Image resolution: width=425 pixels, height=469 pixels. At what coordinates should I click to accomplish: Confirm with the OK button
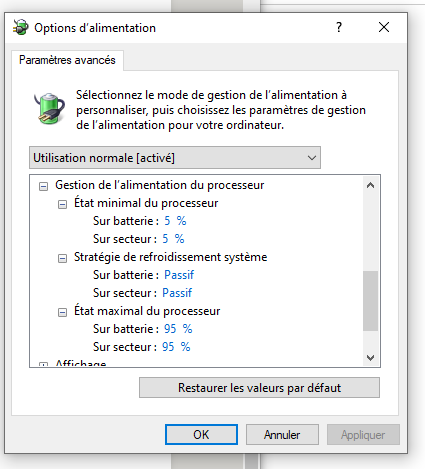click(201, 435)
